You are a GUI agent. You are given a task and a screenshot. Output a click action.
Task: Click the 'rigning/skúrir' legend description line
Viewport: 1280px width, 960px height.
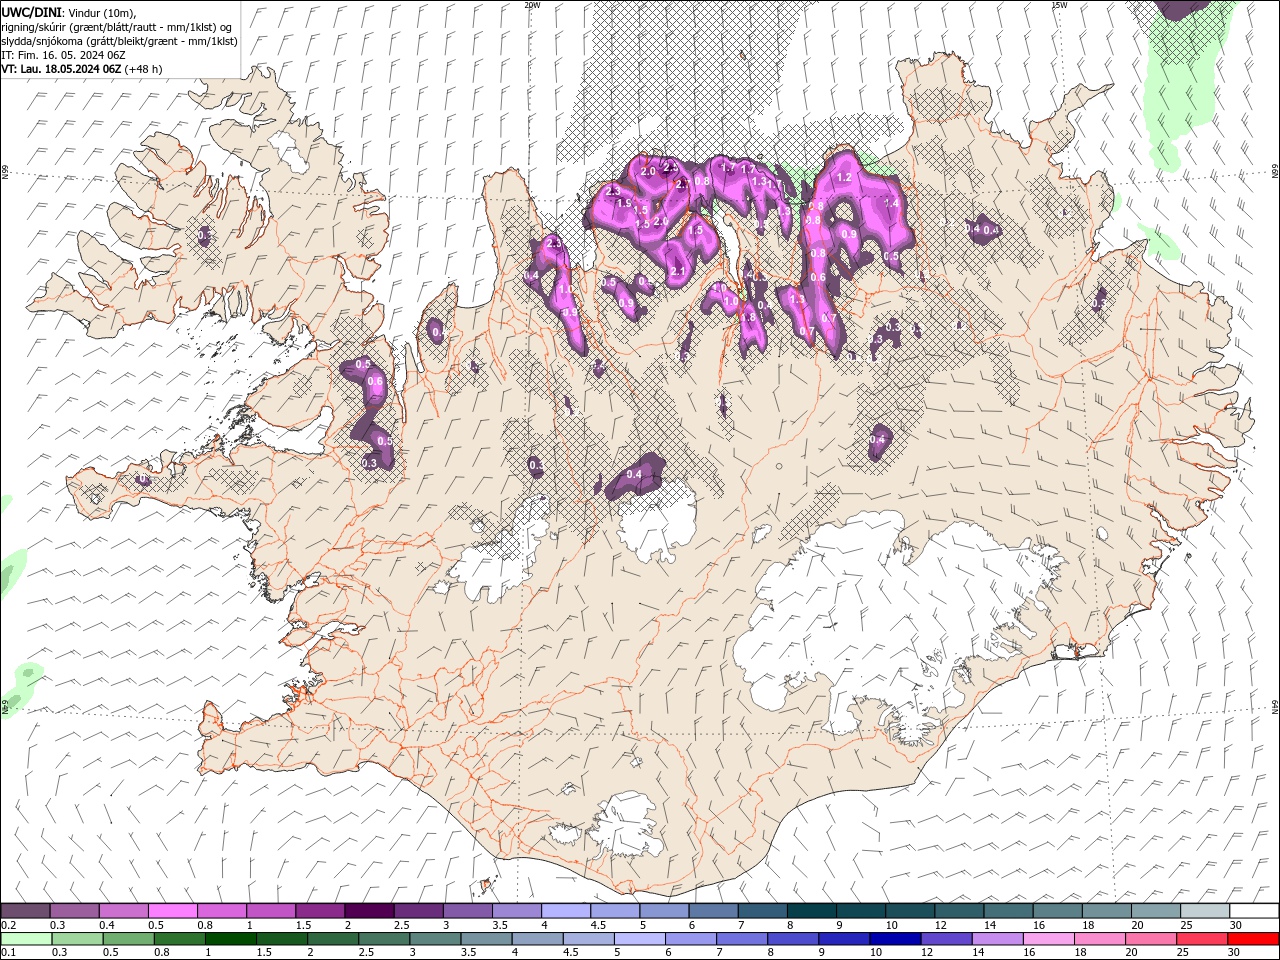(x=117, y=27)
